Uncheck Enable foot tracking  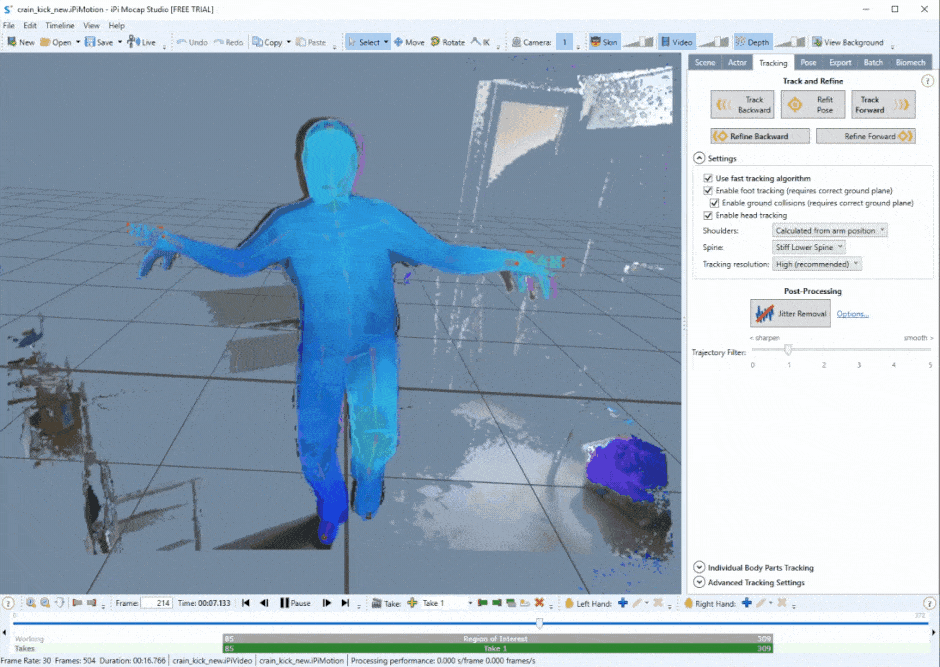tap(708, 191)
